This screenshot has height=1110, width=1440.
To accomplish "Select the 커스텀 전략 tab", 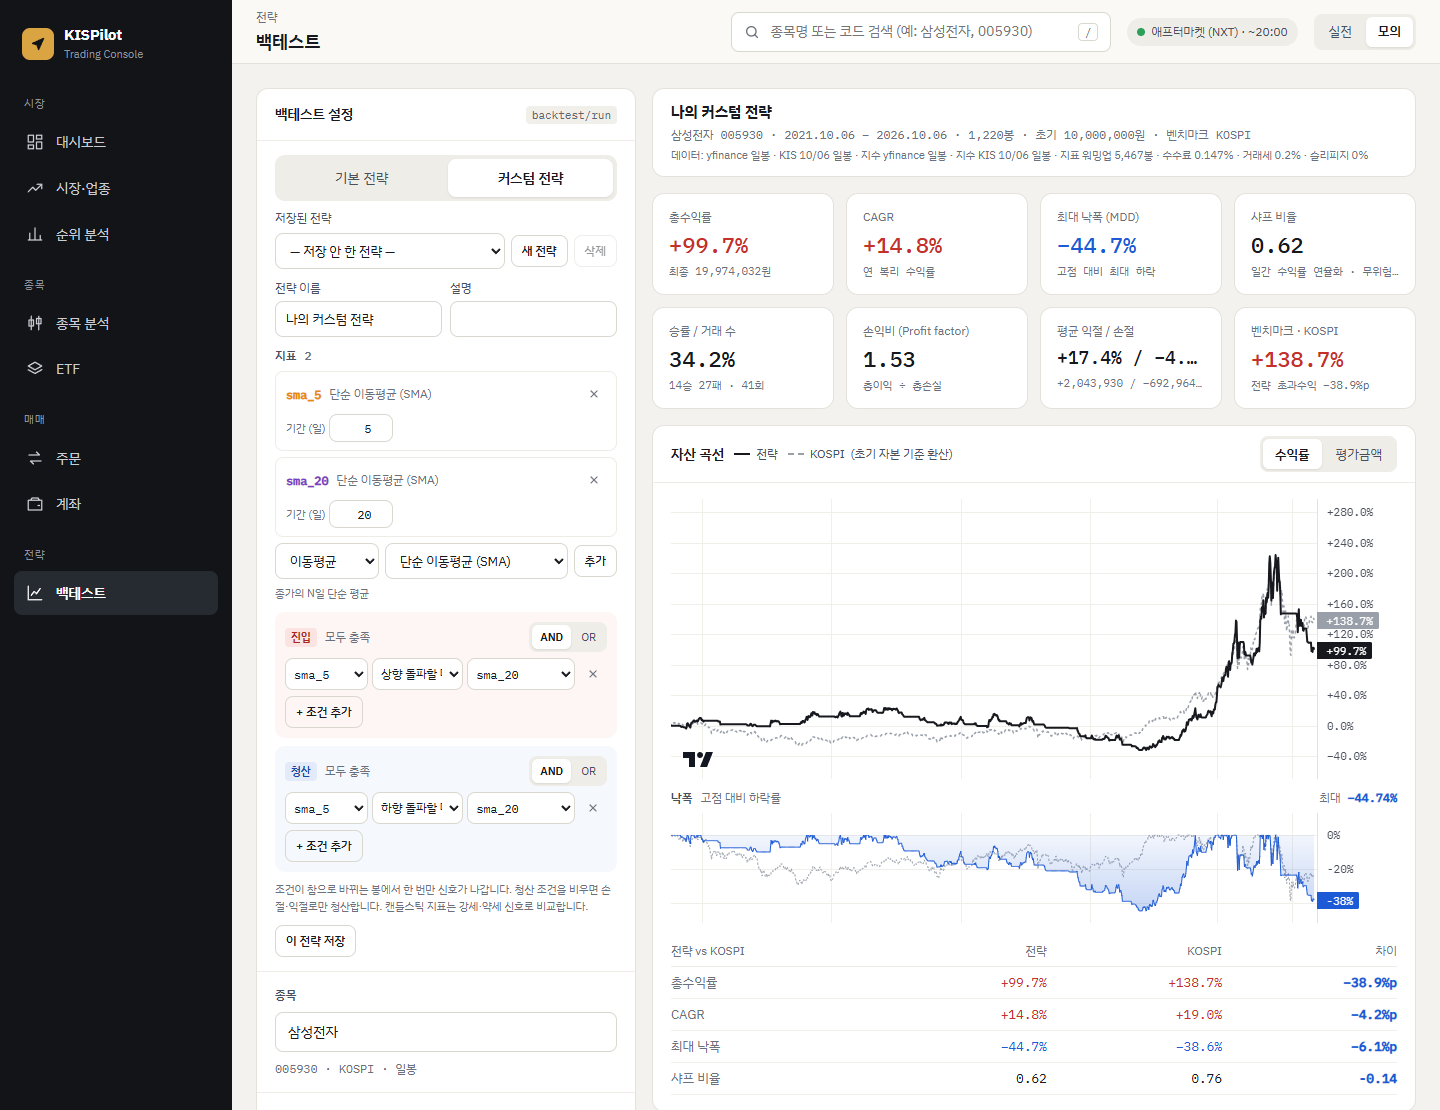I will pos(530,178).
